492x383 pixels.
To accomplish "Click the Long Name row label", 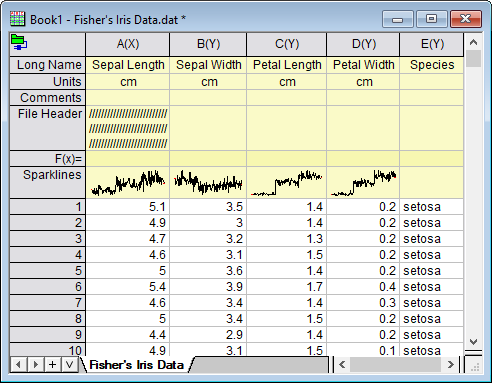I will click(x=48, y=65).
